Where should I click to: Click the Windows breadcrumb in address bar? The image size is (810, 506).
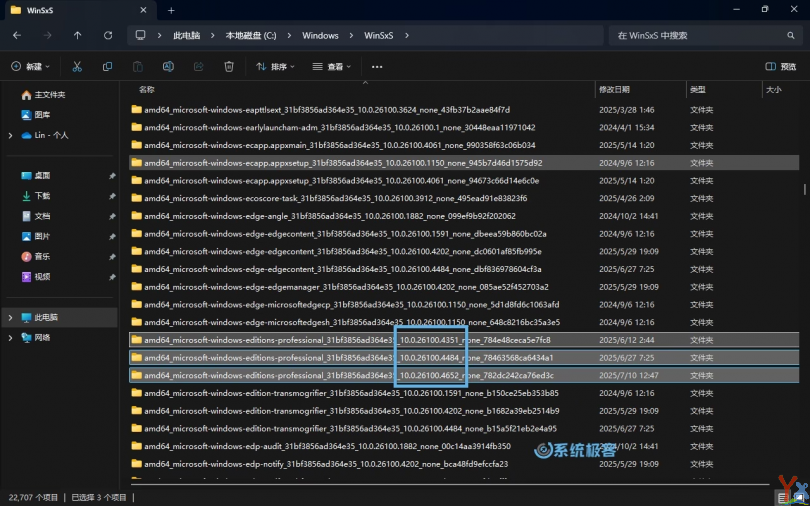321,35
